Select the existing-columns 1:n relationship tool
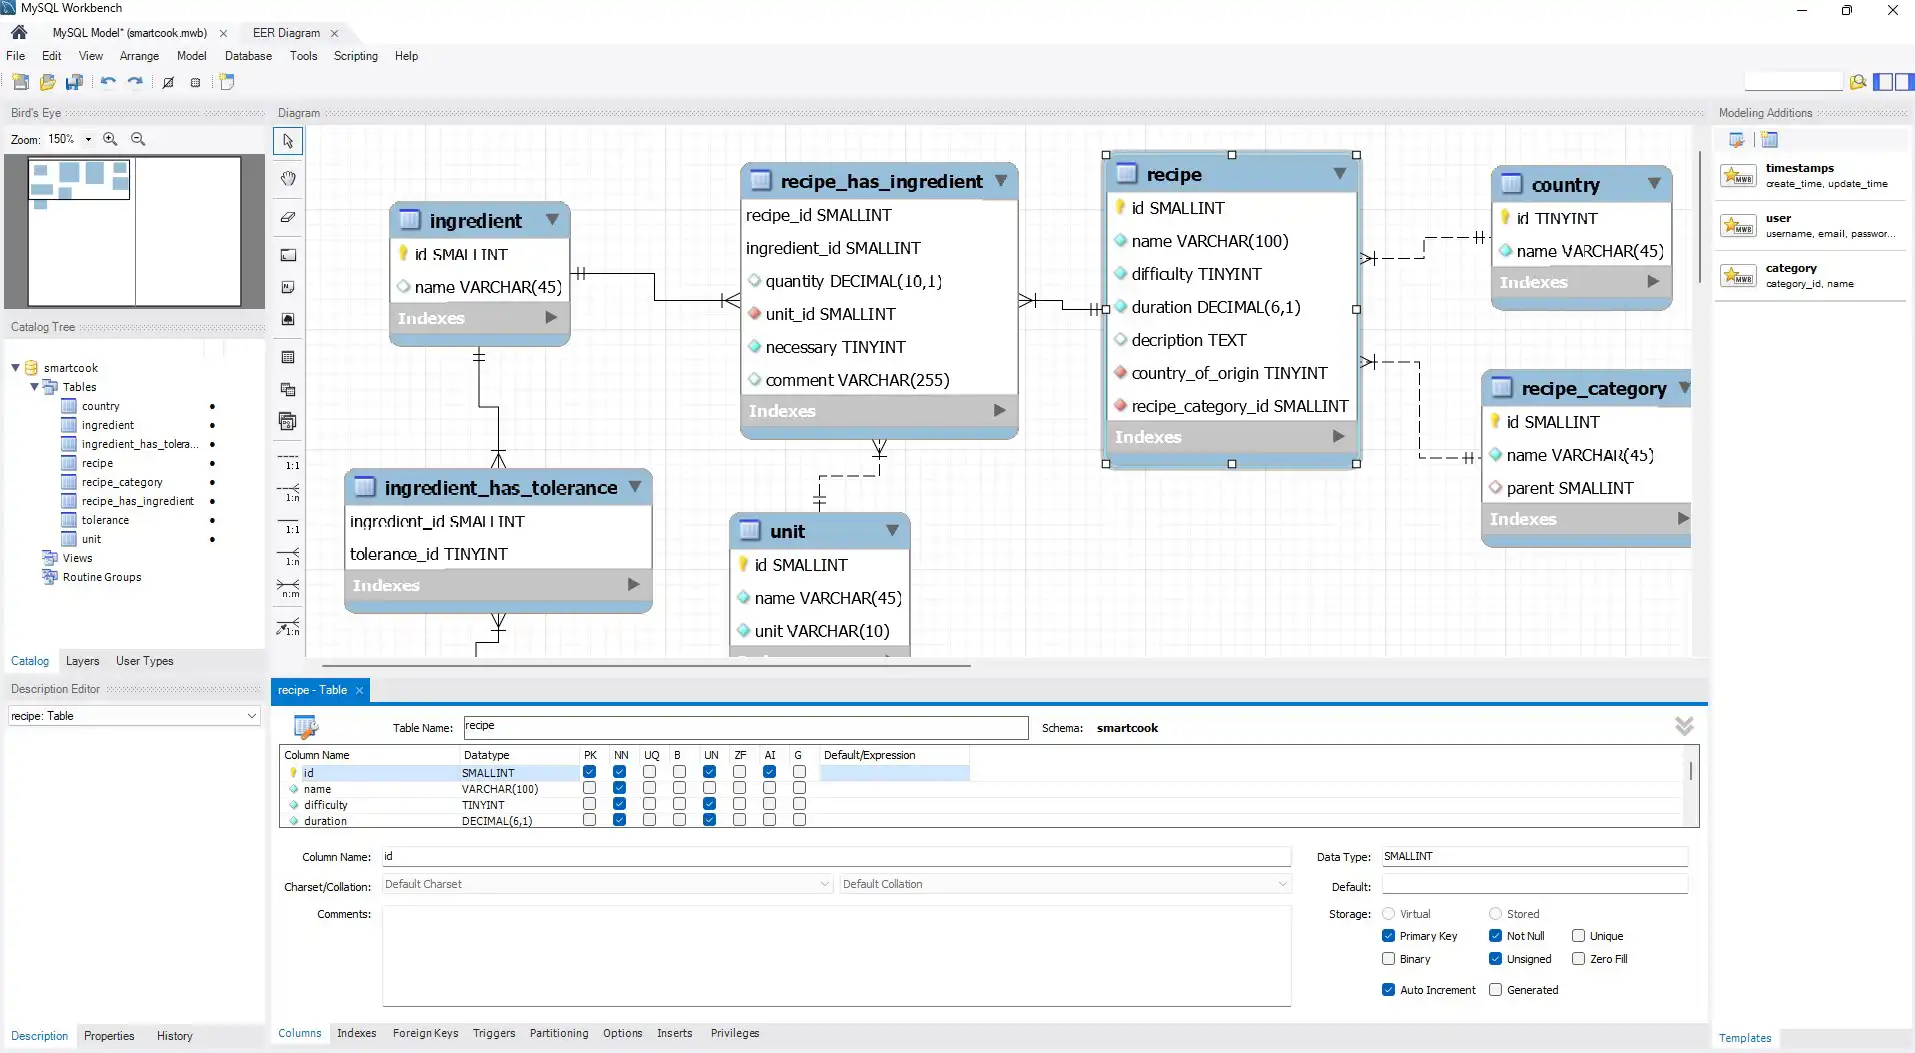Image resolution: width=1915 pixels, height=1053 pixels. tap(289, 627)
